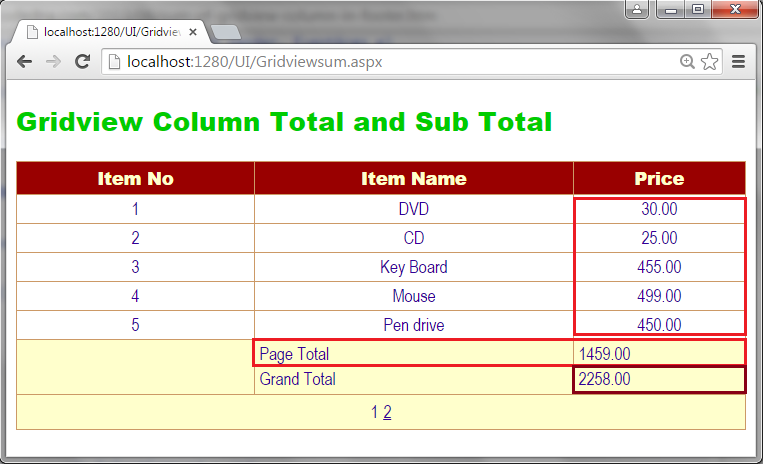764x466 pixels.
Task: Click item number 3 cell
Action: pyautogui.click(x=135, y=267)
